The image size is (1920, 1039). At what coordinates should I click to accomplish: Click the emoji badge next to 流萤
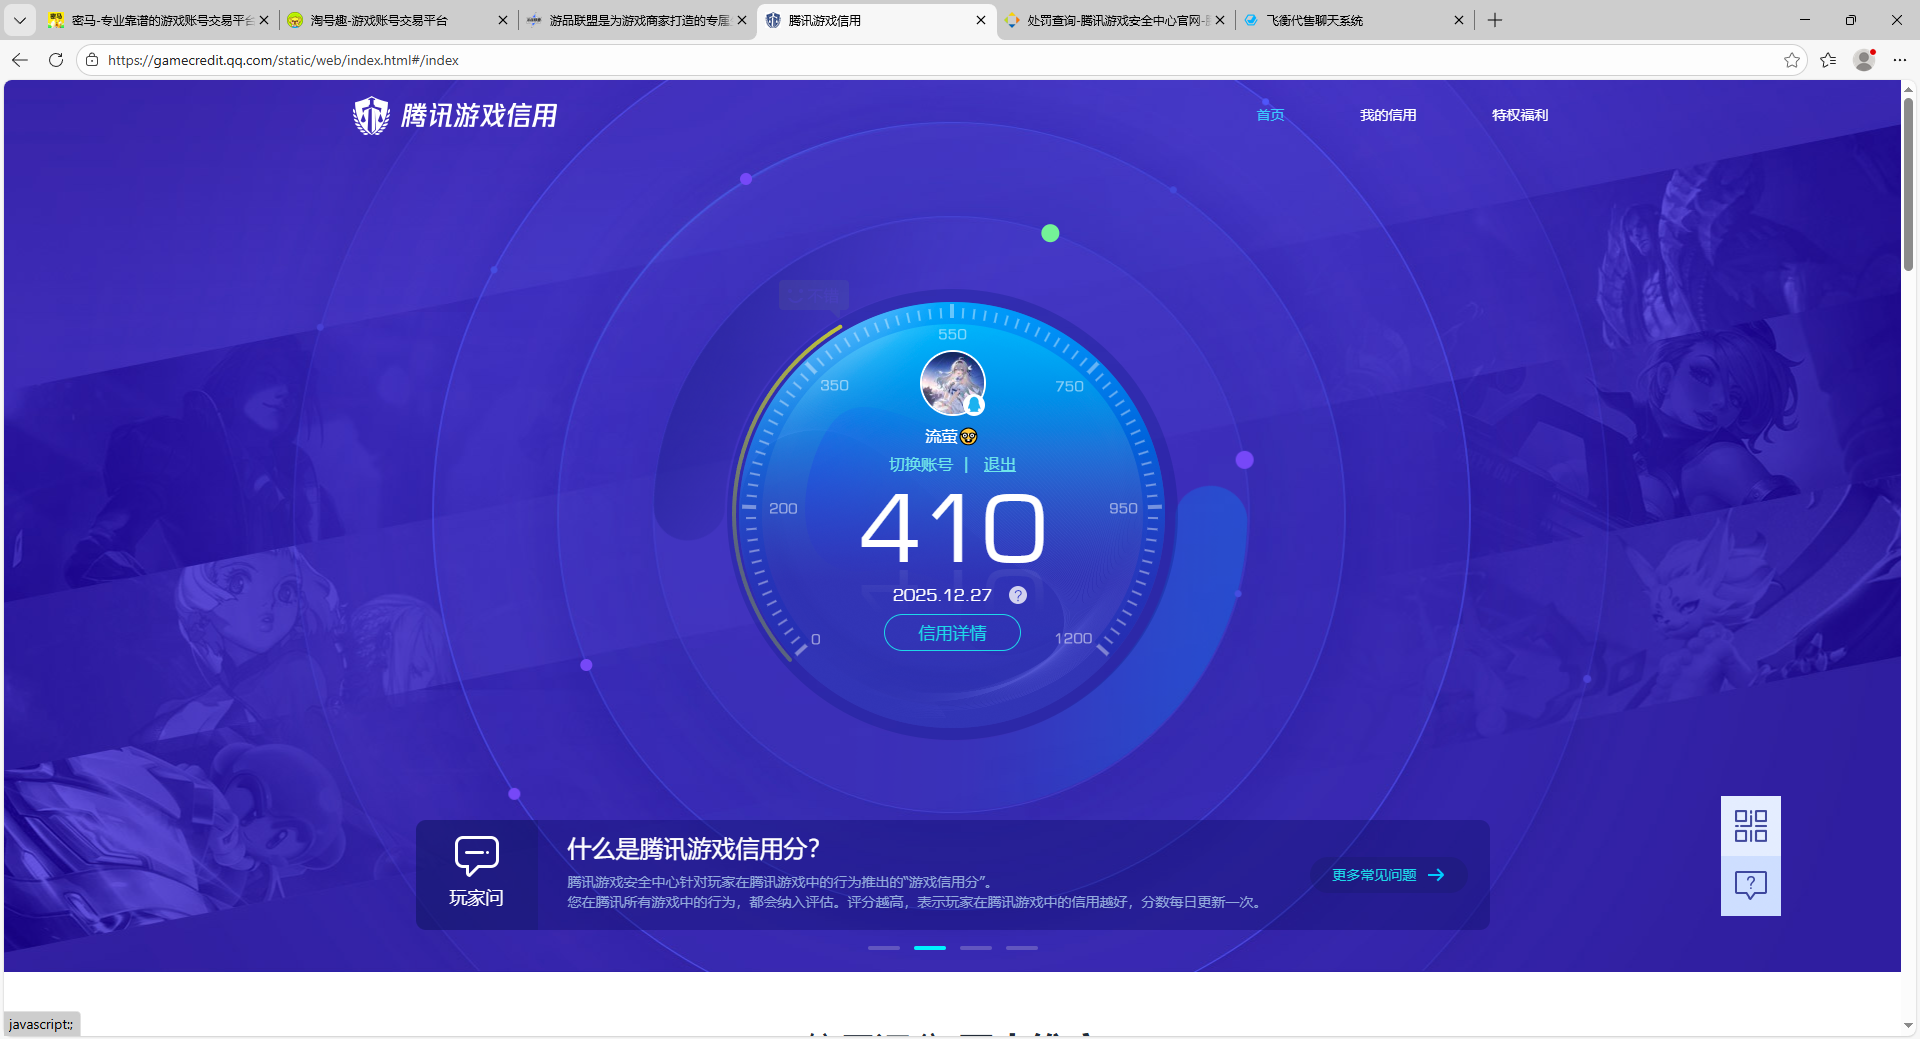967,436
